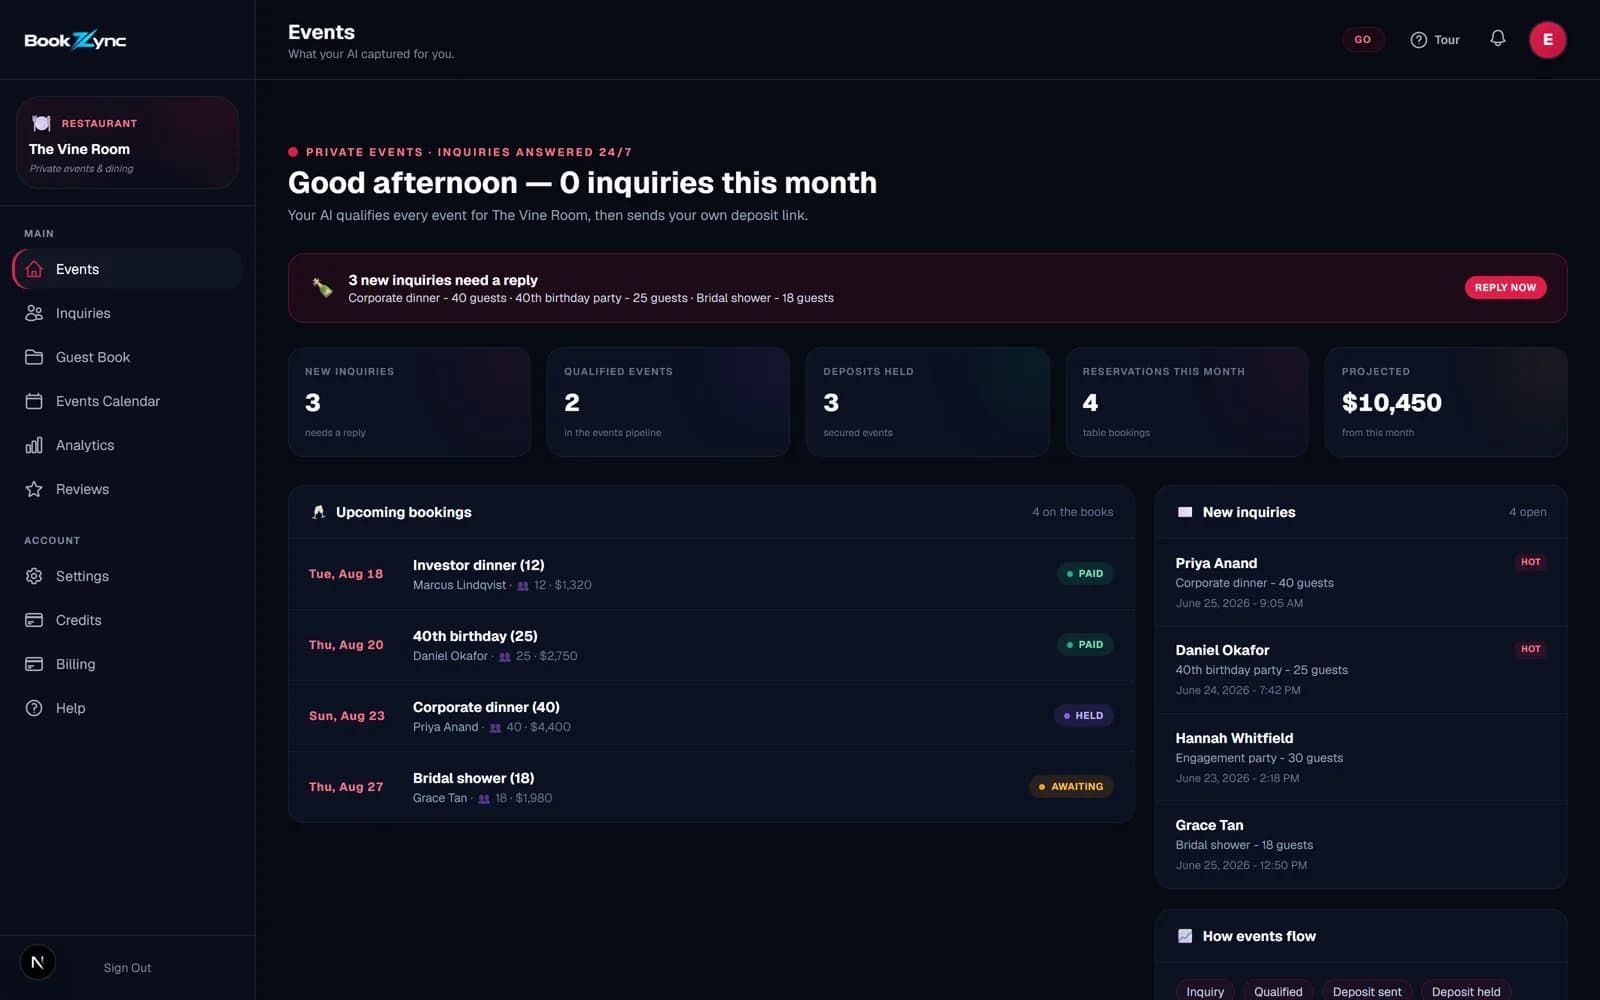Click the Events Calendar icon
This screenshot has height=1000, width=1600.
[34, 401]
